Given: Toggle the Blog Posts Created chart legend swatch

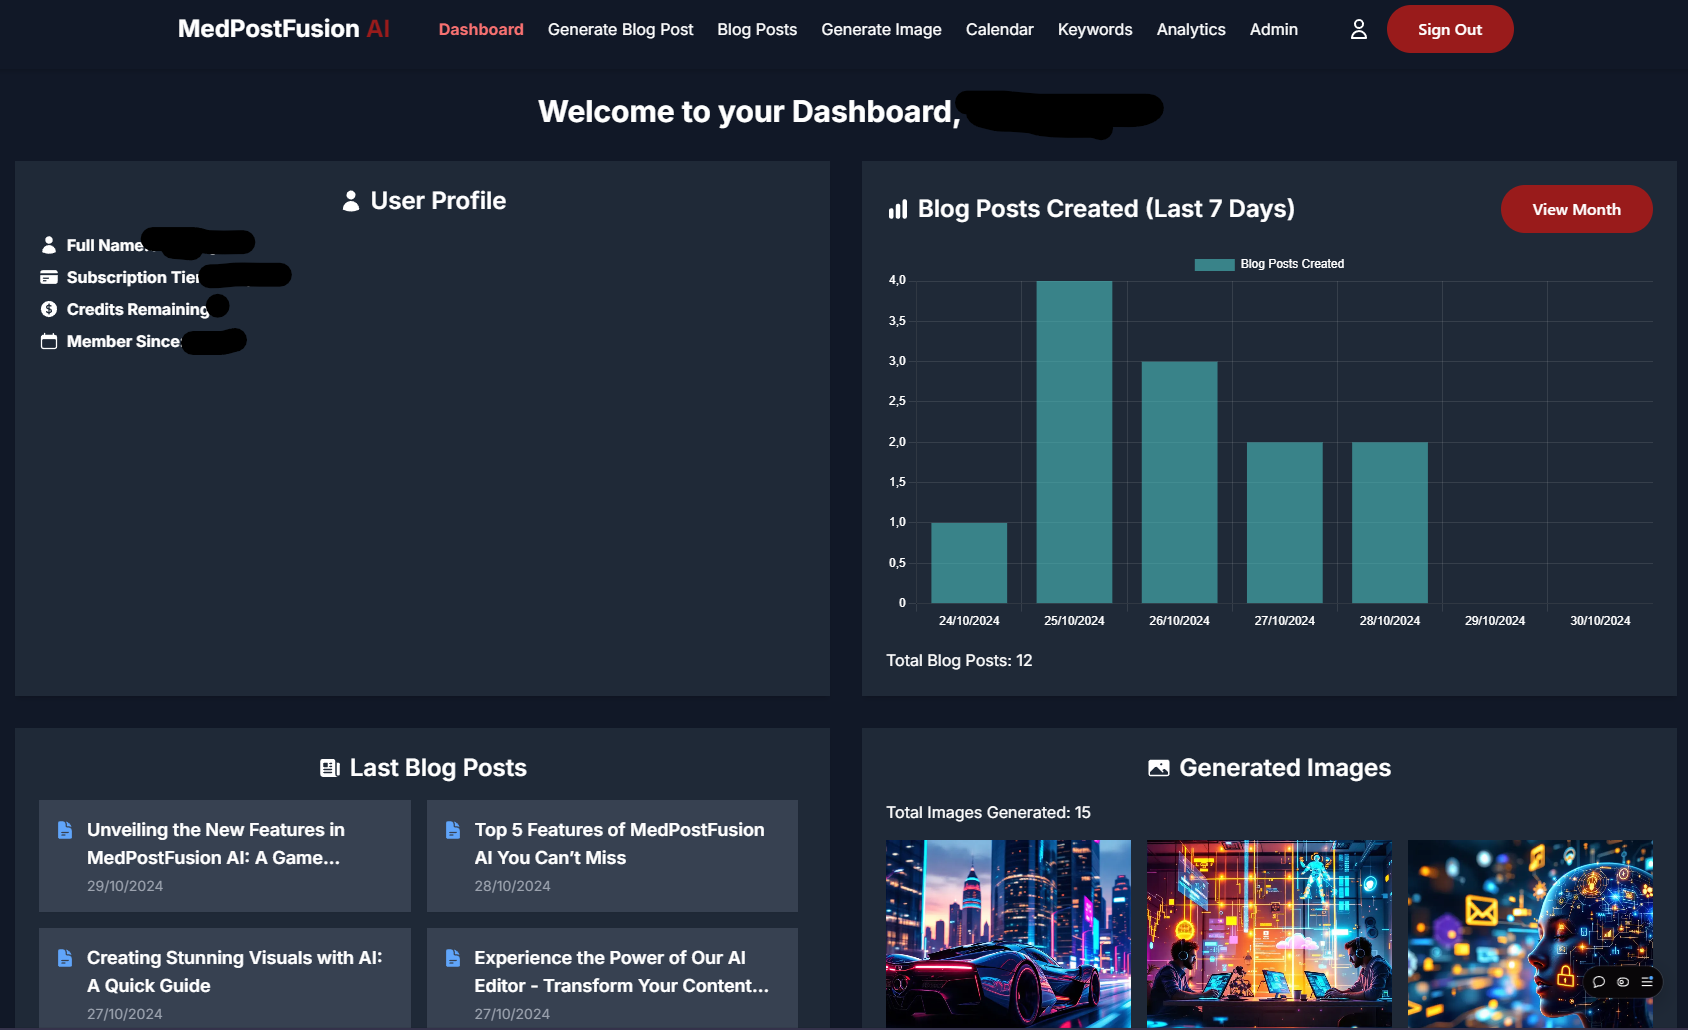Looking at the screenshot, I should tap(1214, 264).
